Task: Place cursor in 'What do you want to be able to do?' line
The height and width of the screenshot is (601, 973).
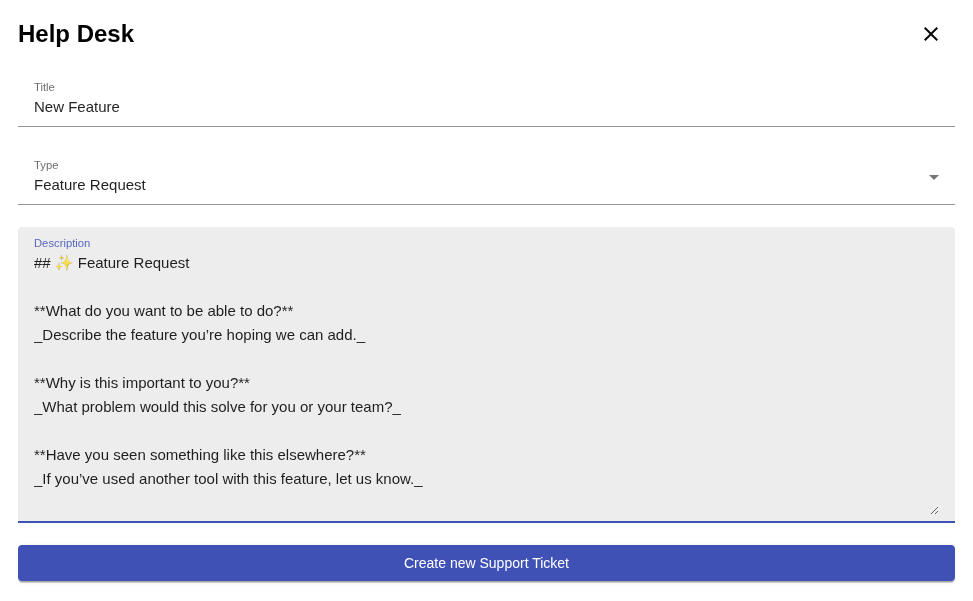Action: 164,311
